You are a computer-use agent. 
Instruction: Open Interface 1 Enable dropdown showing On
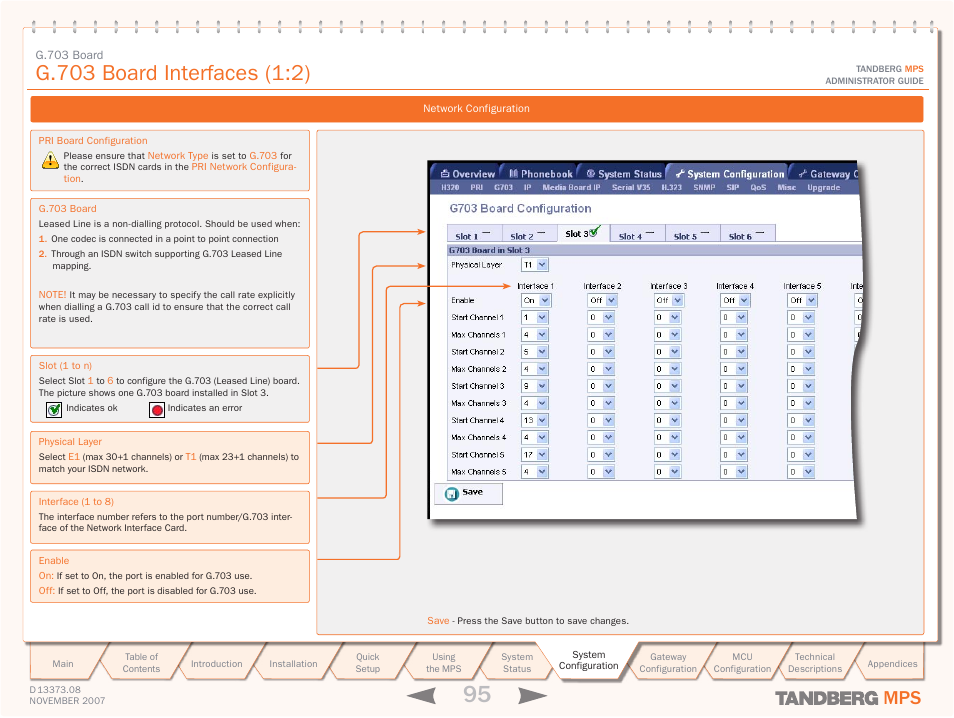click(536, 300)
